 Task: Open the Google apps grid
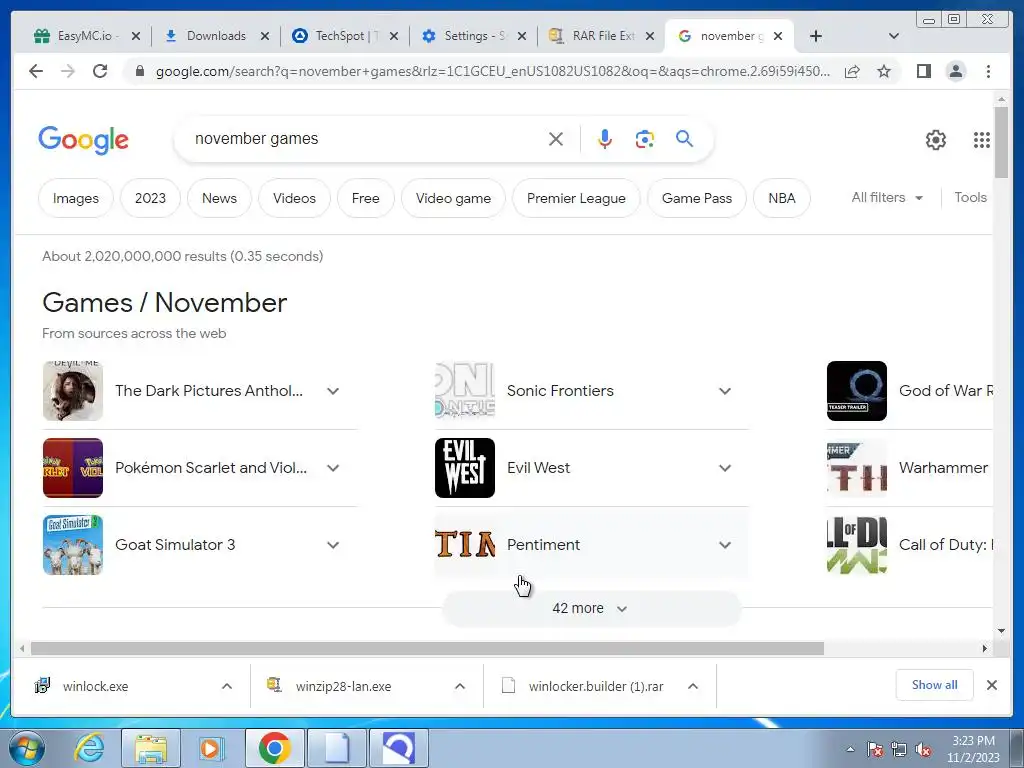pos(982,140)
